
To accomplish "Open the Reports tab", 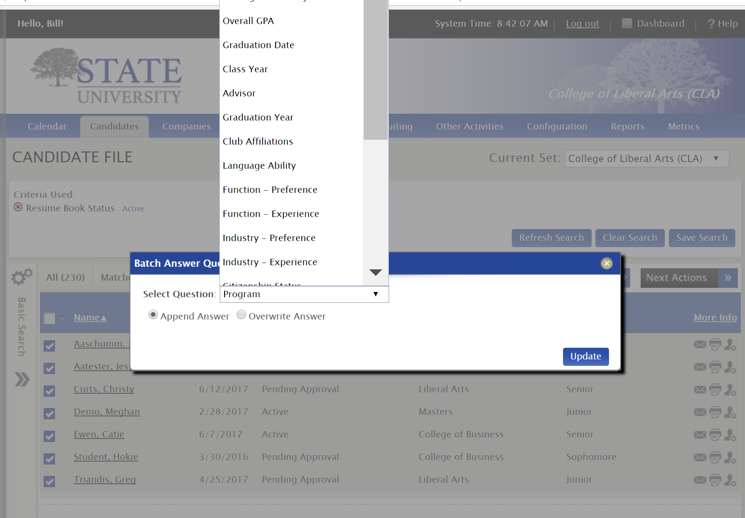I will (x=628, y=127).
